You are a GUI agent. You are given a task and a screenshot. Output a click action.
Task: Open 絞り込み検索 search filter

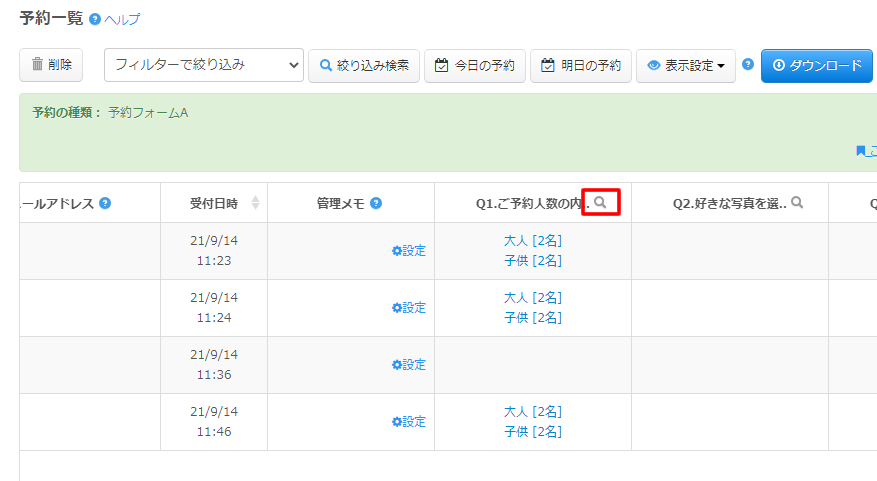point(364,65)
